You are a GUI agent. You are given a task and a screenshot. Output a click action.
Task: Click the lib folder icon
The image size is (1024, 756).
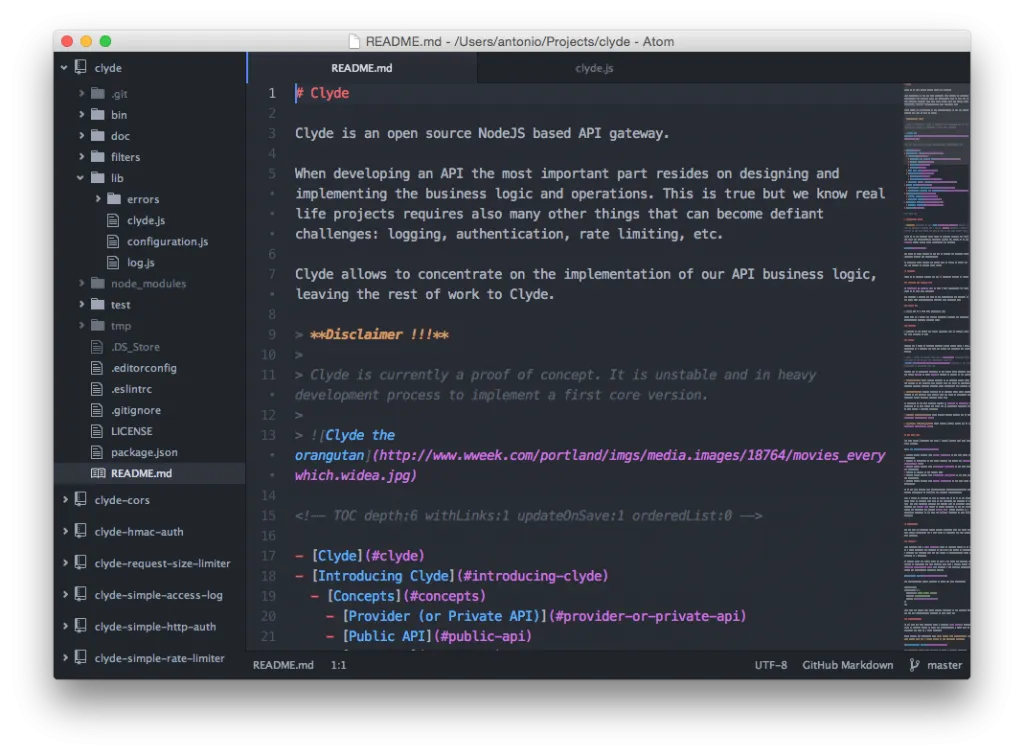tap(98, 178)
